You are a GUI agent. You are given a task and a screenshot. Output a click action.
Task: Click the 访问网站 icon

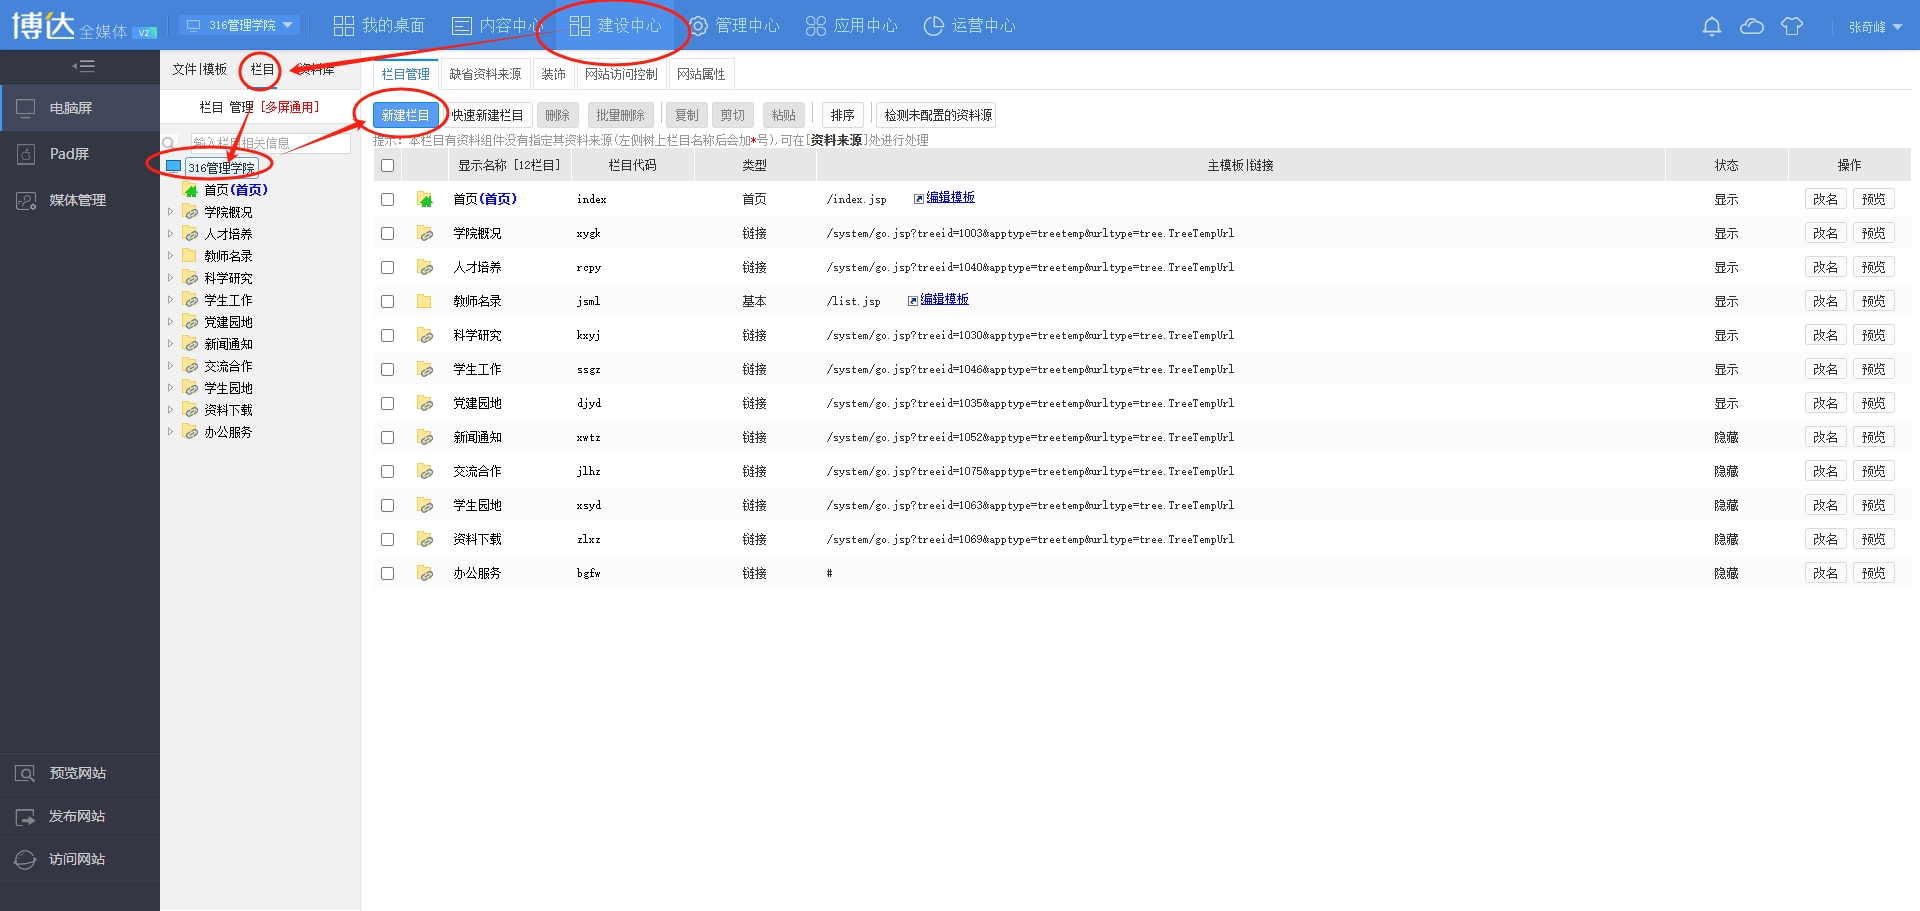coord(25,859)
